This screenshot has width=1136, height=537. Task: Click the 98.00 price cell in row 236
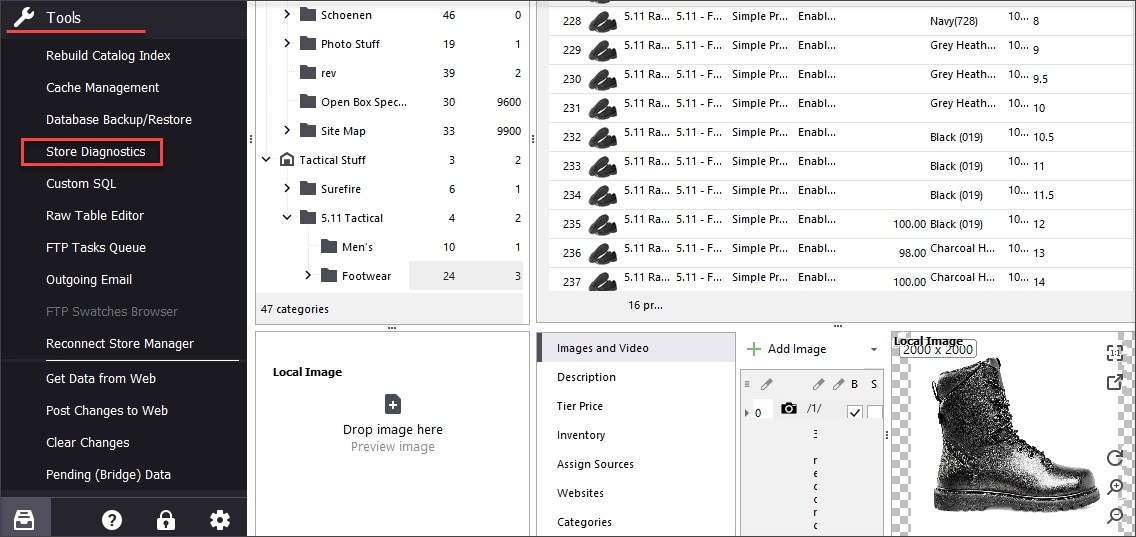pyautogui.click(x=911, y=253)
